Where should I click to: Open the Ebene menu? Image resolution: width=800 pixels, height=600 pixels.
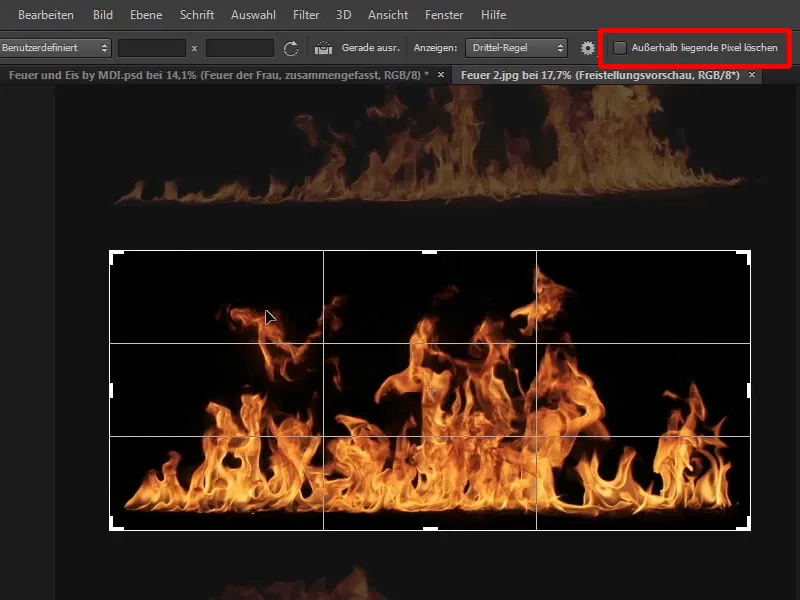point(146,15)
